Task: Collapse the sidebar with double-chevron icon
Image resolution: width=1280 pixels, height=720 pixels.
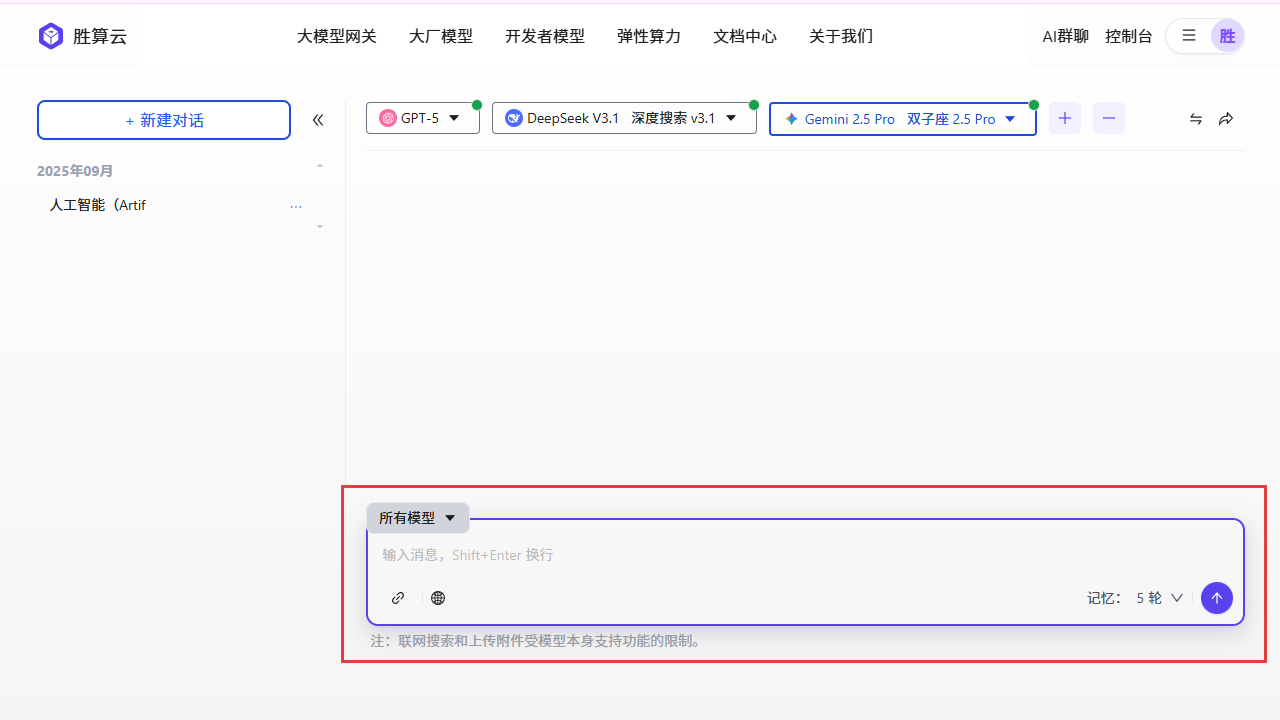Action: [x=318, y=120]
